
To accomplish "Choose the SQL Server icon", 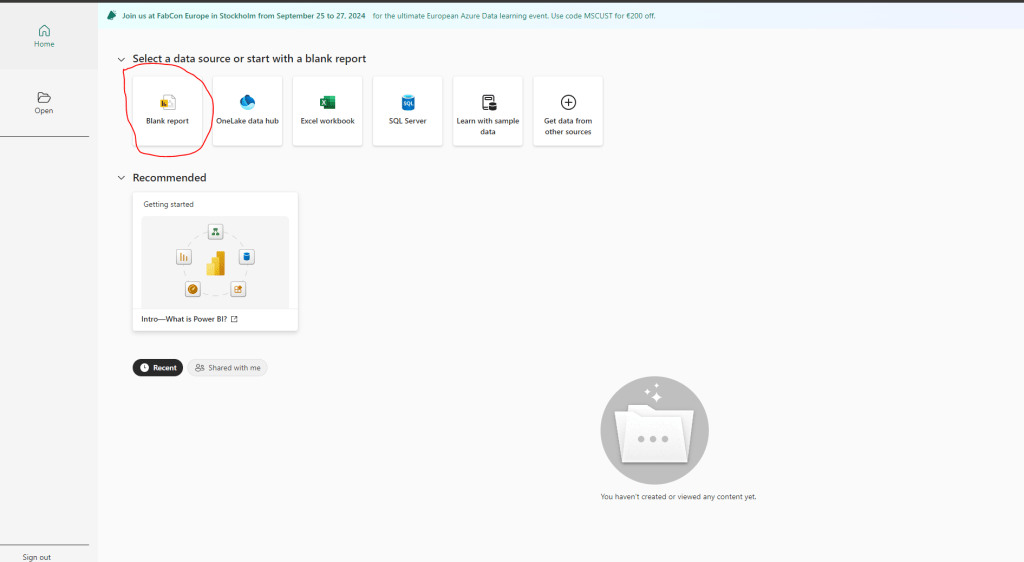I will click(x=408, y=102).
